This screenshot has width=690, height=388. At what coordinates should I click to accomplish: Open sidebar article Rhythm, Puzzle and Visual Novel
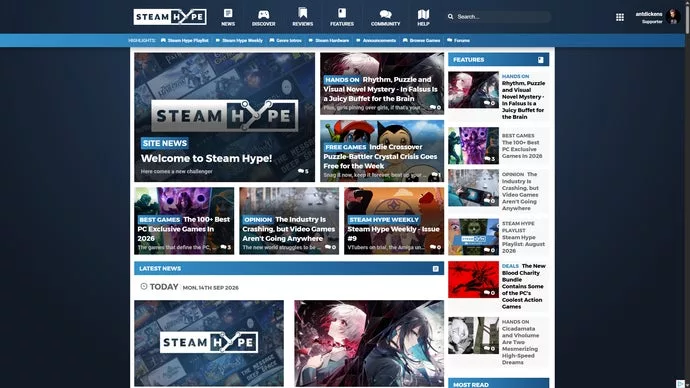point(523,100)
